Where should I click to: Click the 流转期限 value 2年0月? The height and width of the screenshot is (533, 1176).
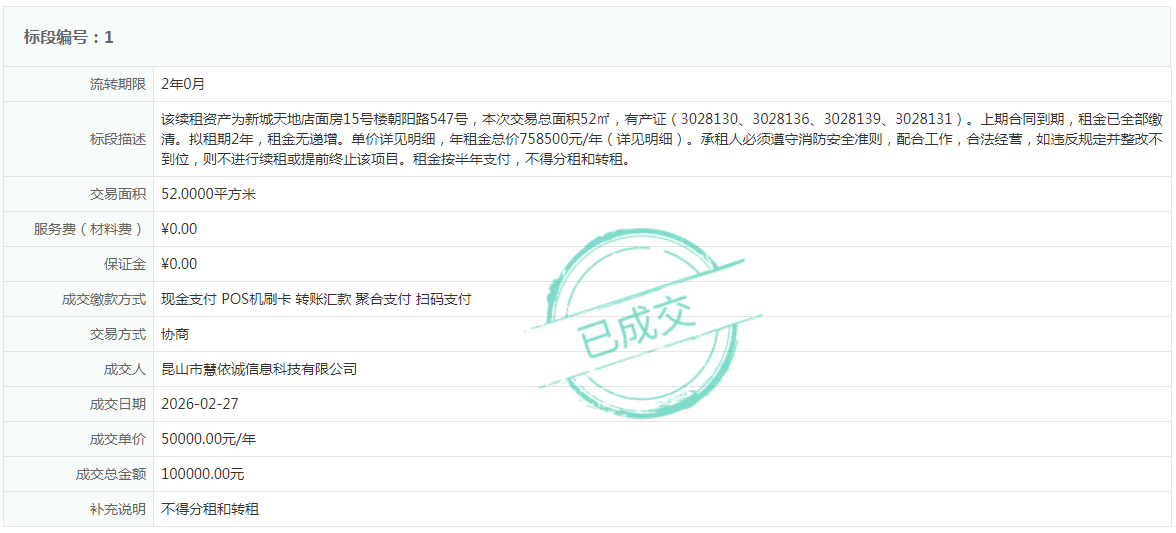tap(183, 84)
